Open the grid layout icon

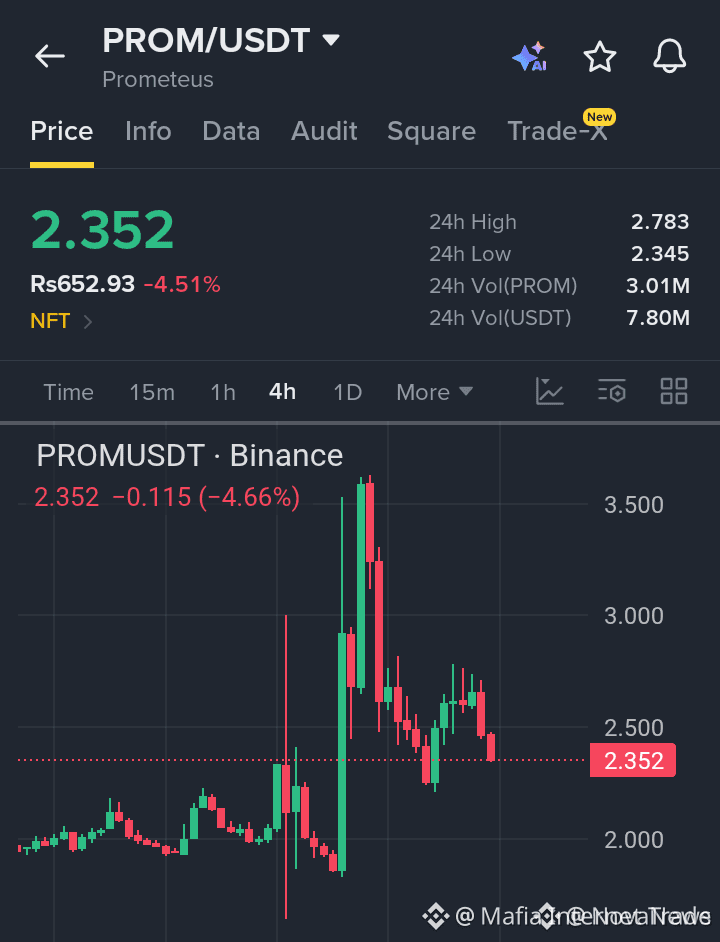point(674,392)
